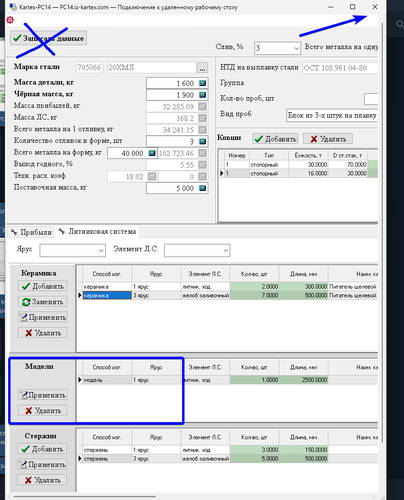Click Керамика Добавить button
The image size is (404, 500).
[42, 286]
